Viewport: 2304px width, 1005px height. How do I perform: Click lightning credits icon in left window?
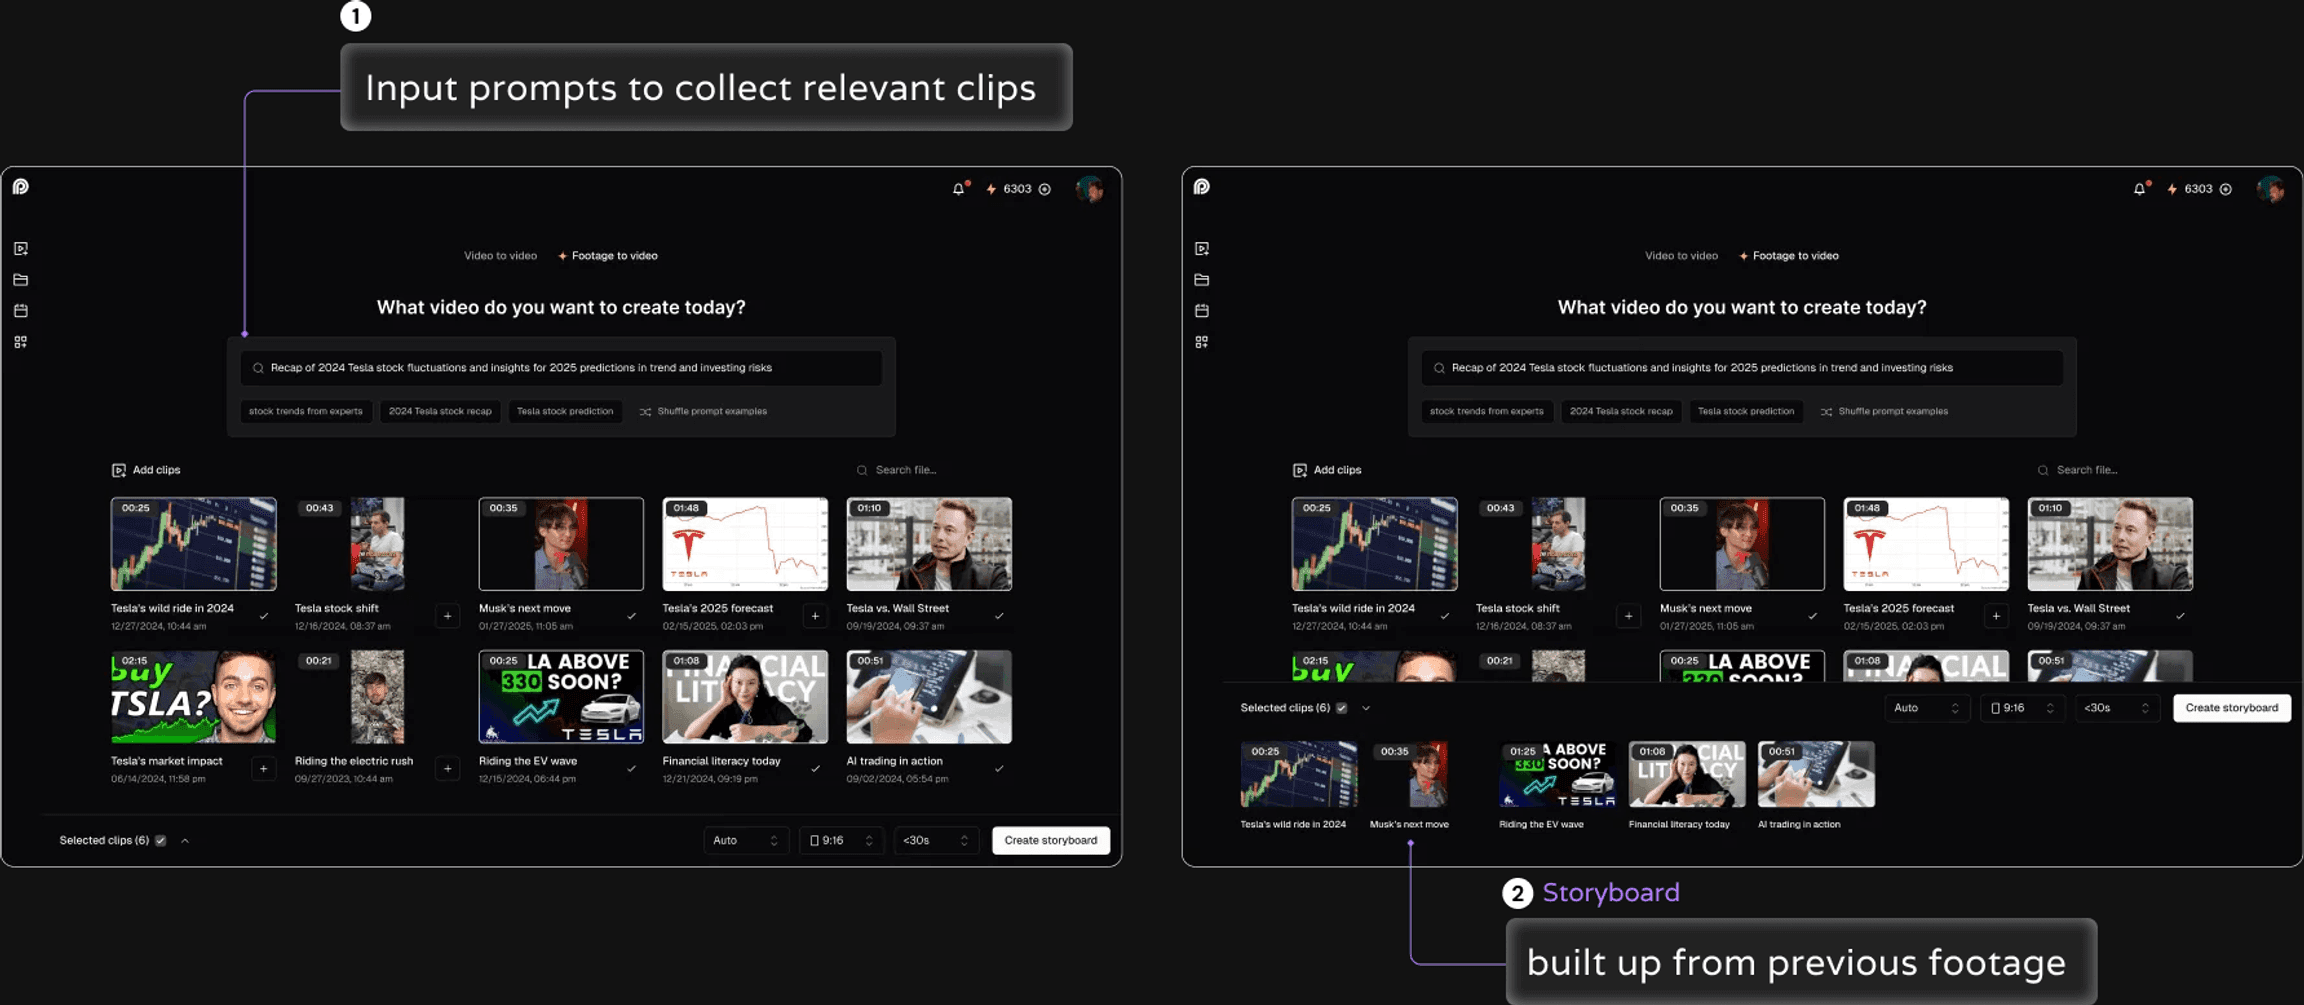pyautogui.click(x=991, y=189)
